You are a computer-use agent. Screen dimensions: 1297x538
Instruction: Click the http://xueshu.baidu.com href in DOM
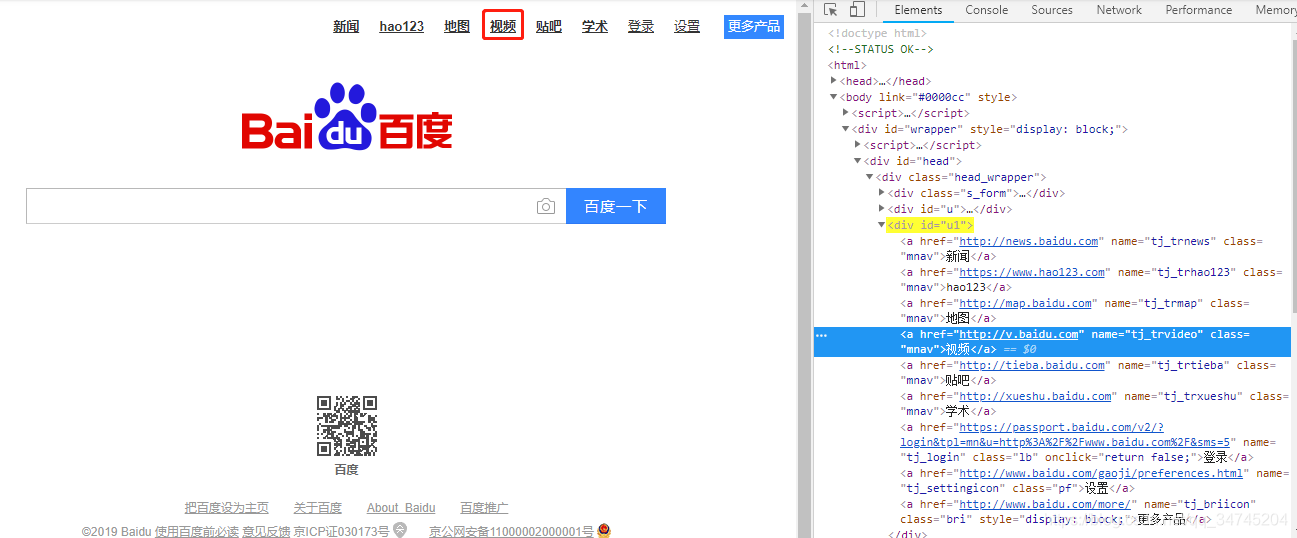pyautogui.click(x=1035, y=396)
